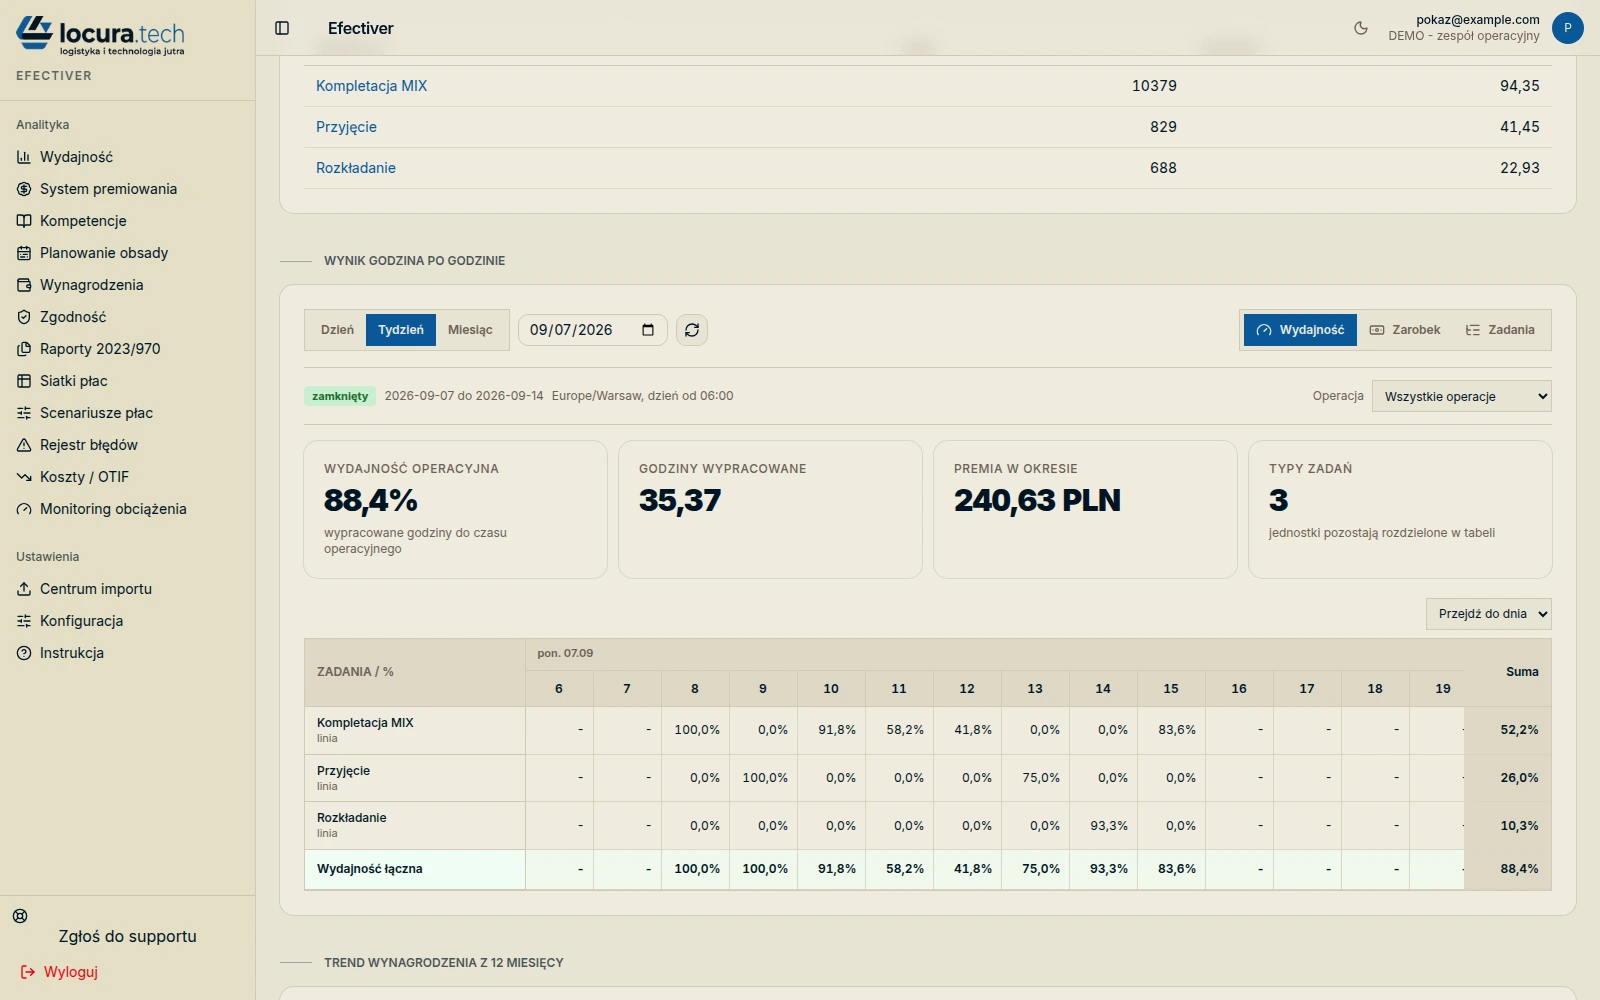Select the Dzień period tab
Image resolution: width=1600 pixels, height=1000 pixels.
[x=337, y=330]
